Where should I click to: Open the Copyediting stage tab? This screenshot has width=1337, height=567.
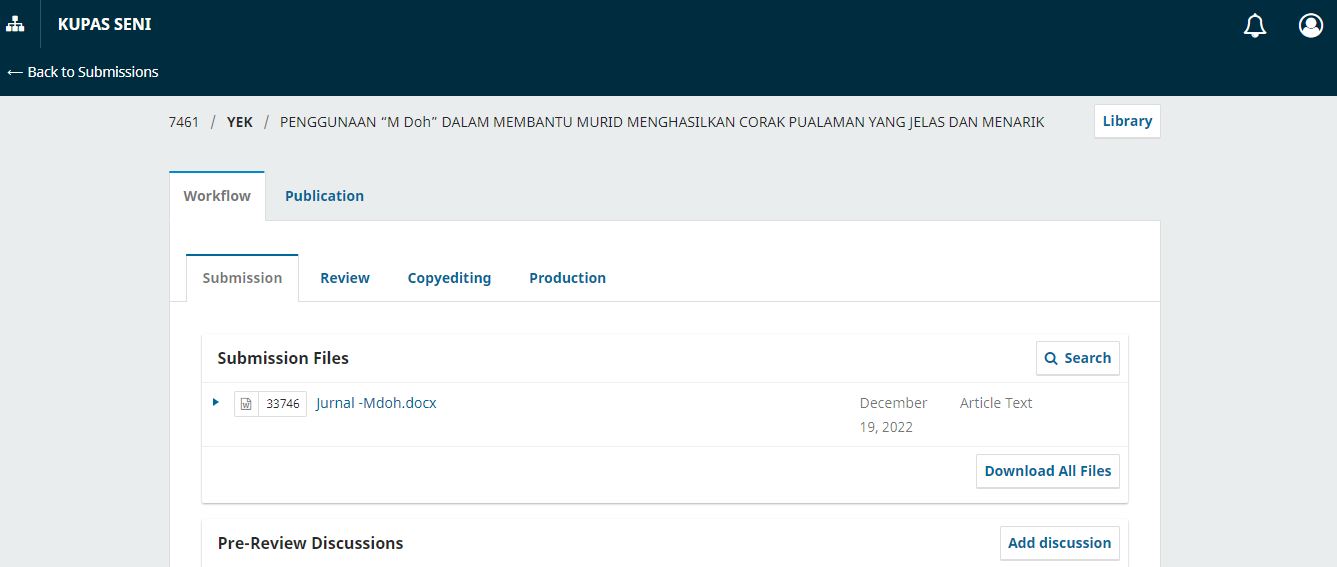(x=449, y=278)
